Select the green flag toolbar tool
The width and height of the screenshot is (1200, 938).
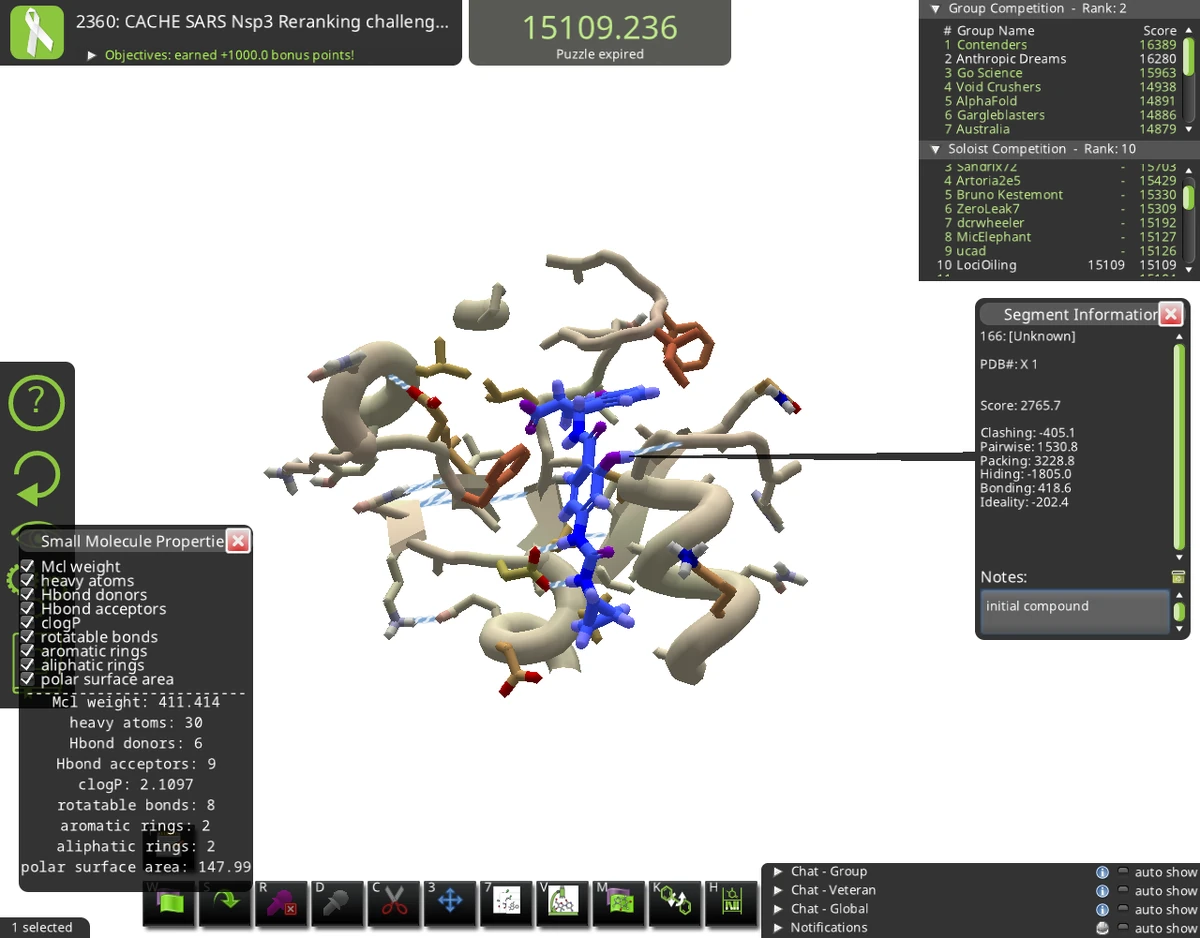click(x=169, y=901)
